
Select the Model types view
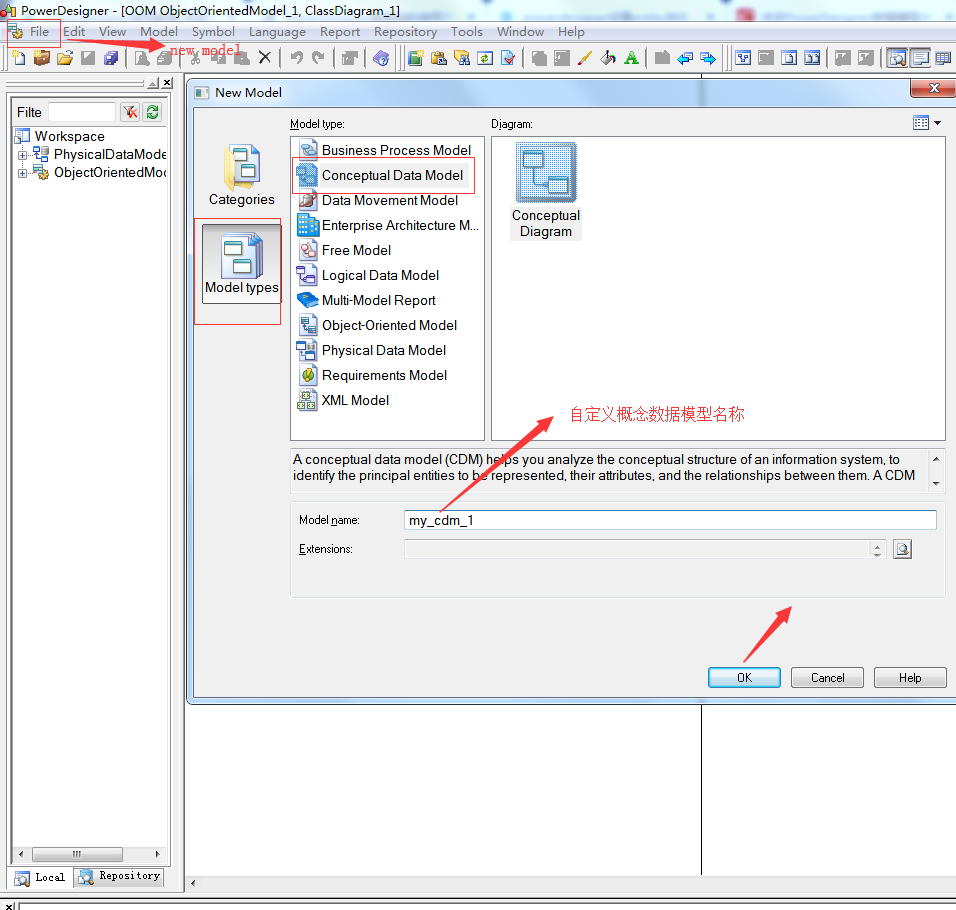pos(241,263)
